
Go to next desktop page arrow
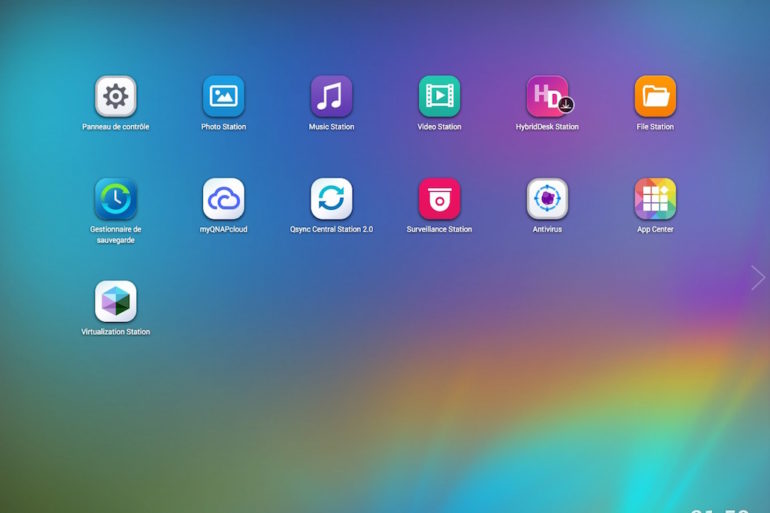[758, 278]
